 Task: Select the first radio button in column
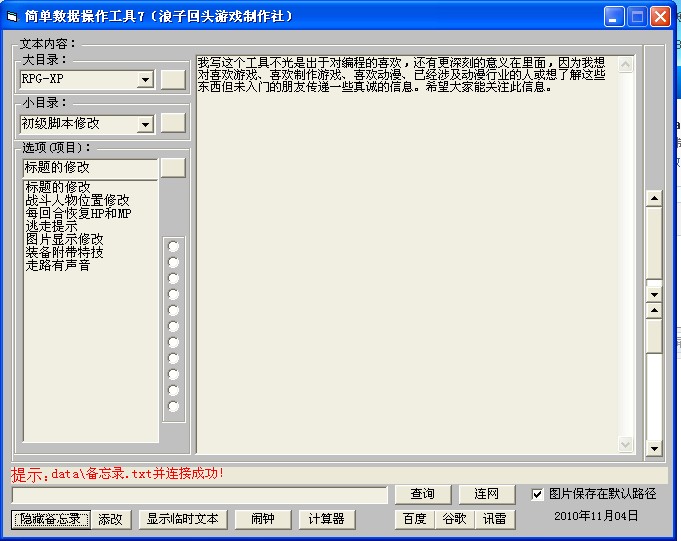point(173,247)
